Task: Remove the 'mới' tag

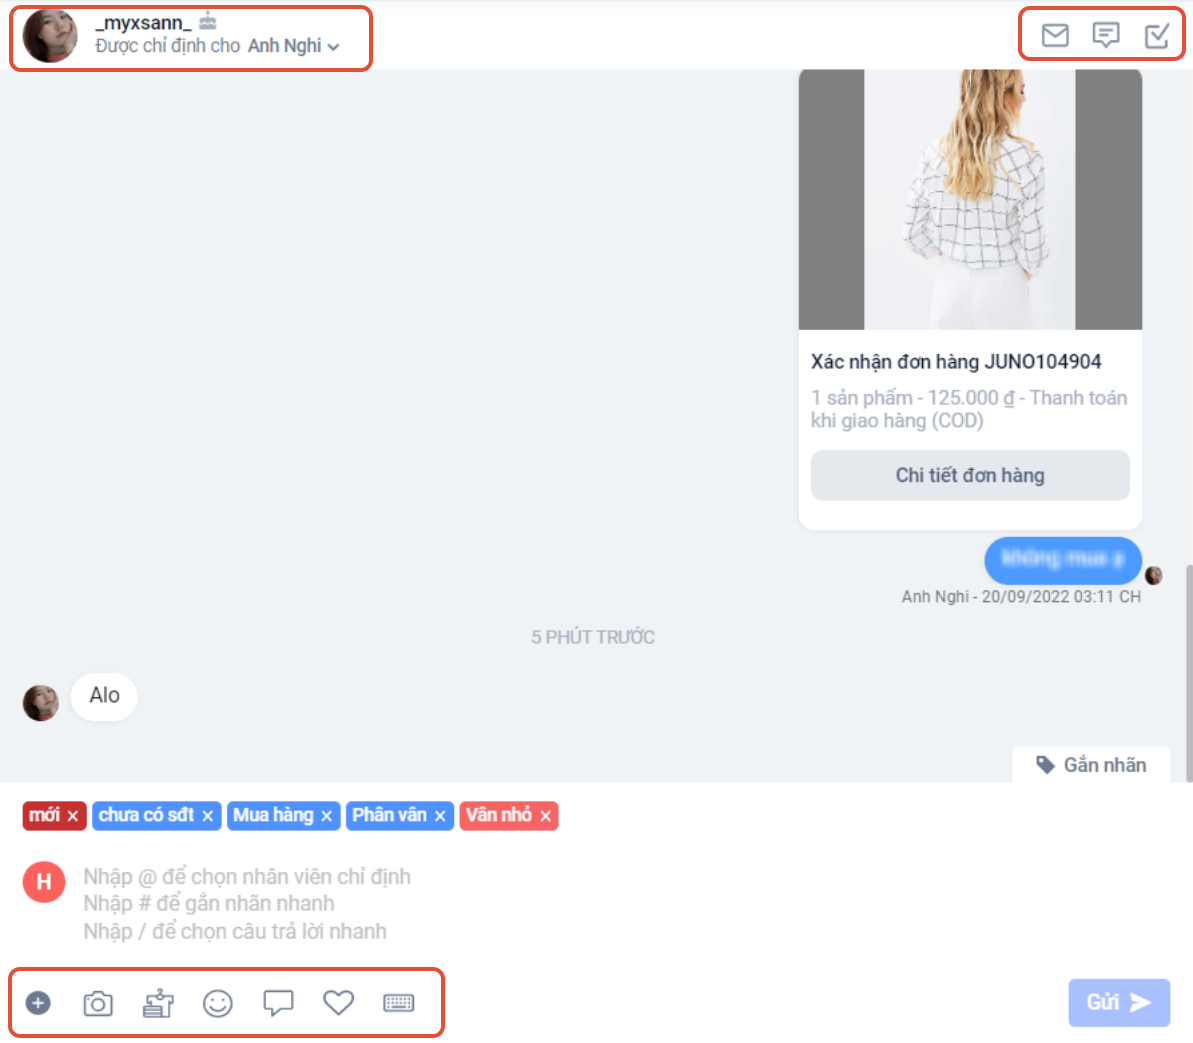Action: (x=73, y=816)
